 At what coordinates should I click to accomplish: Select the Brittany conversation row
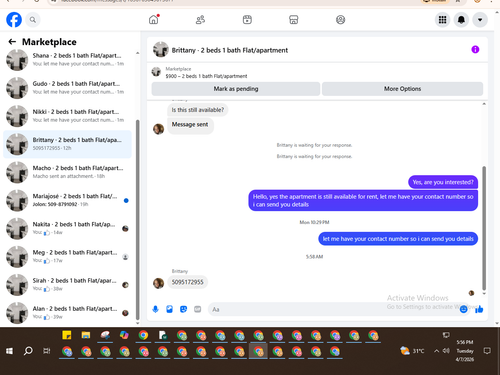pyautogui.click(x=68, y=144)
